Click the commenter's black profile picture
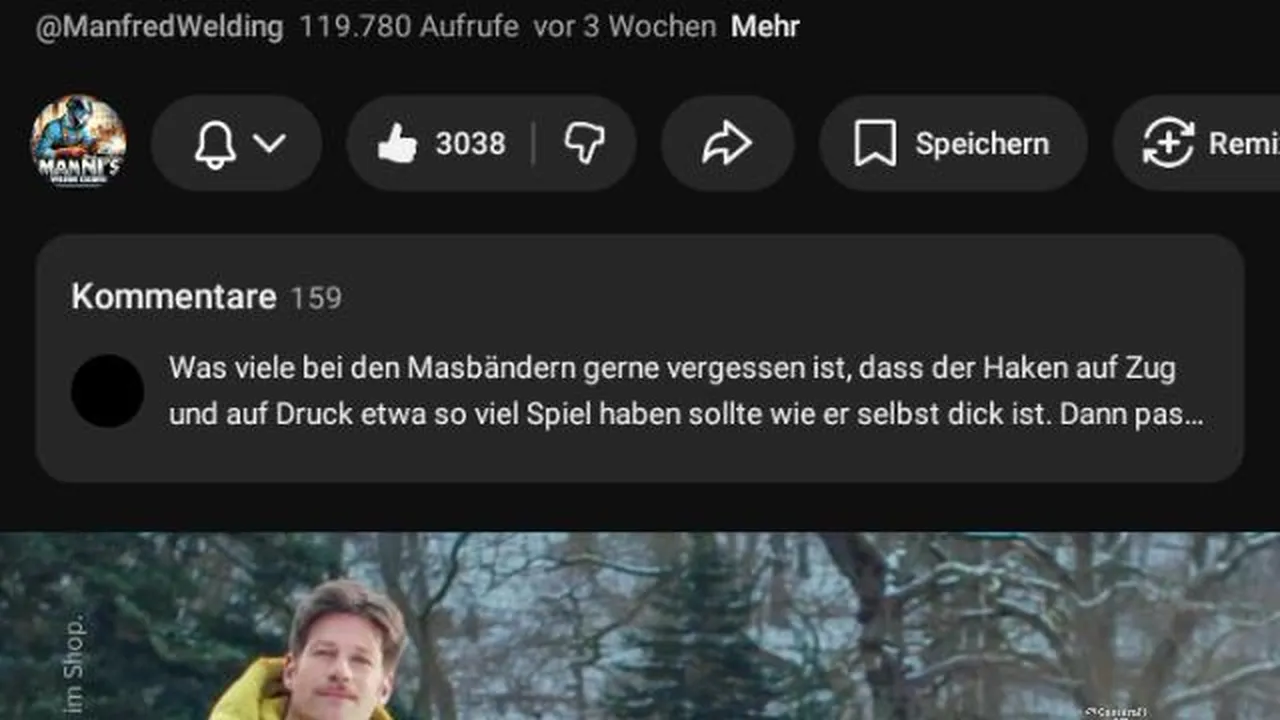Image resolution: width=1280 pixels, height=720 pixels. click(x=107, y=391)
